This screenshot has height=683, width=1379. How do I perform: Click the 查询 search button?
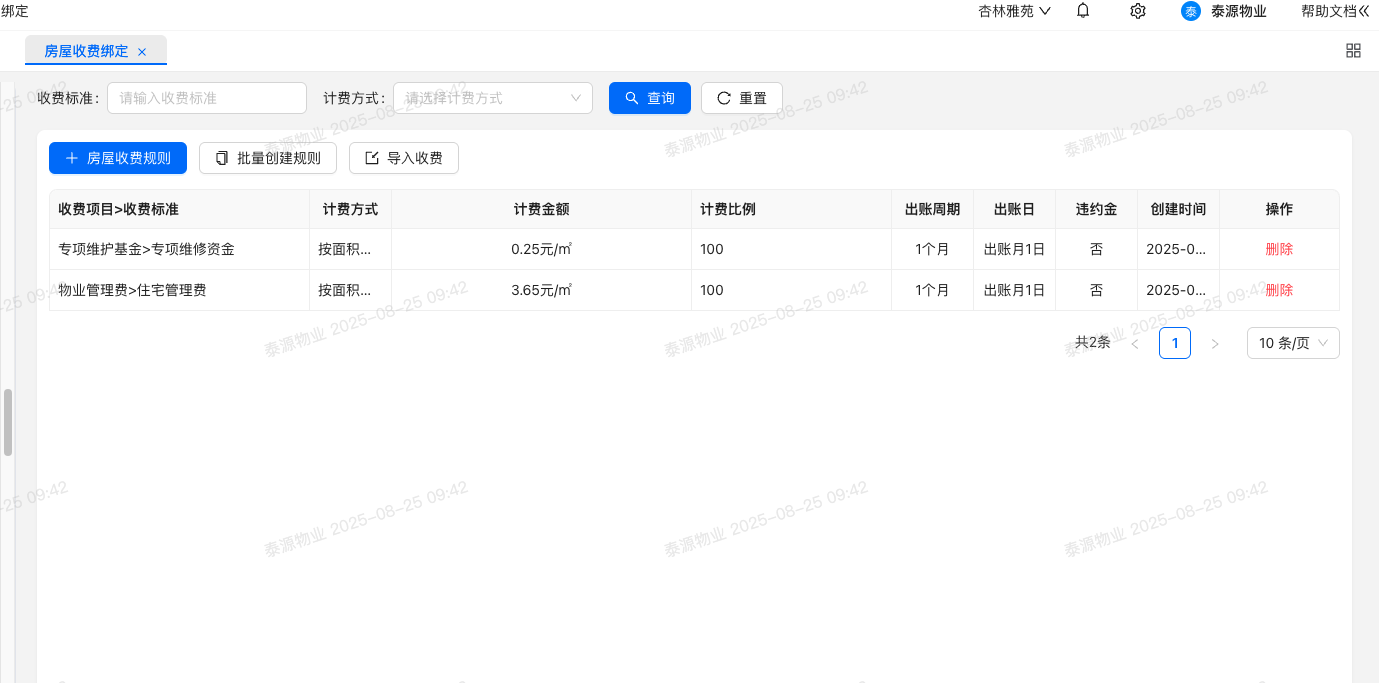click(649, 98)
